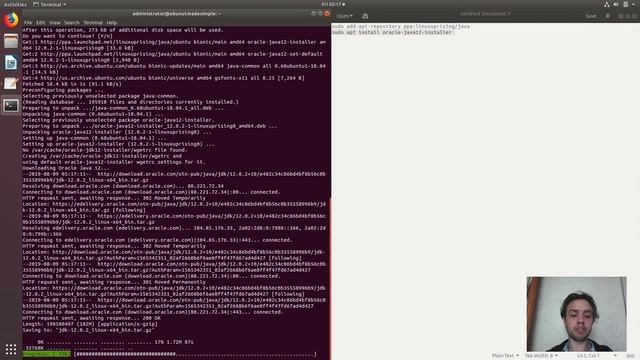Open the text editor hamburger menu
Viewport: 640px width, 360px height.
pos(607,16)
